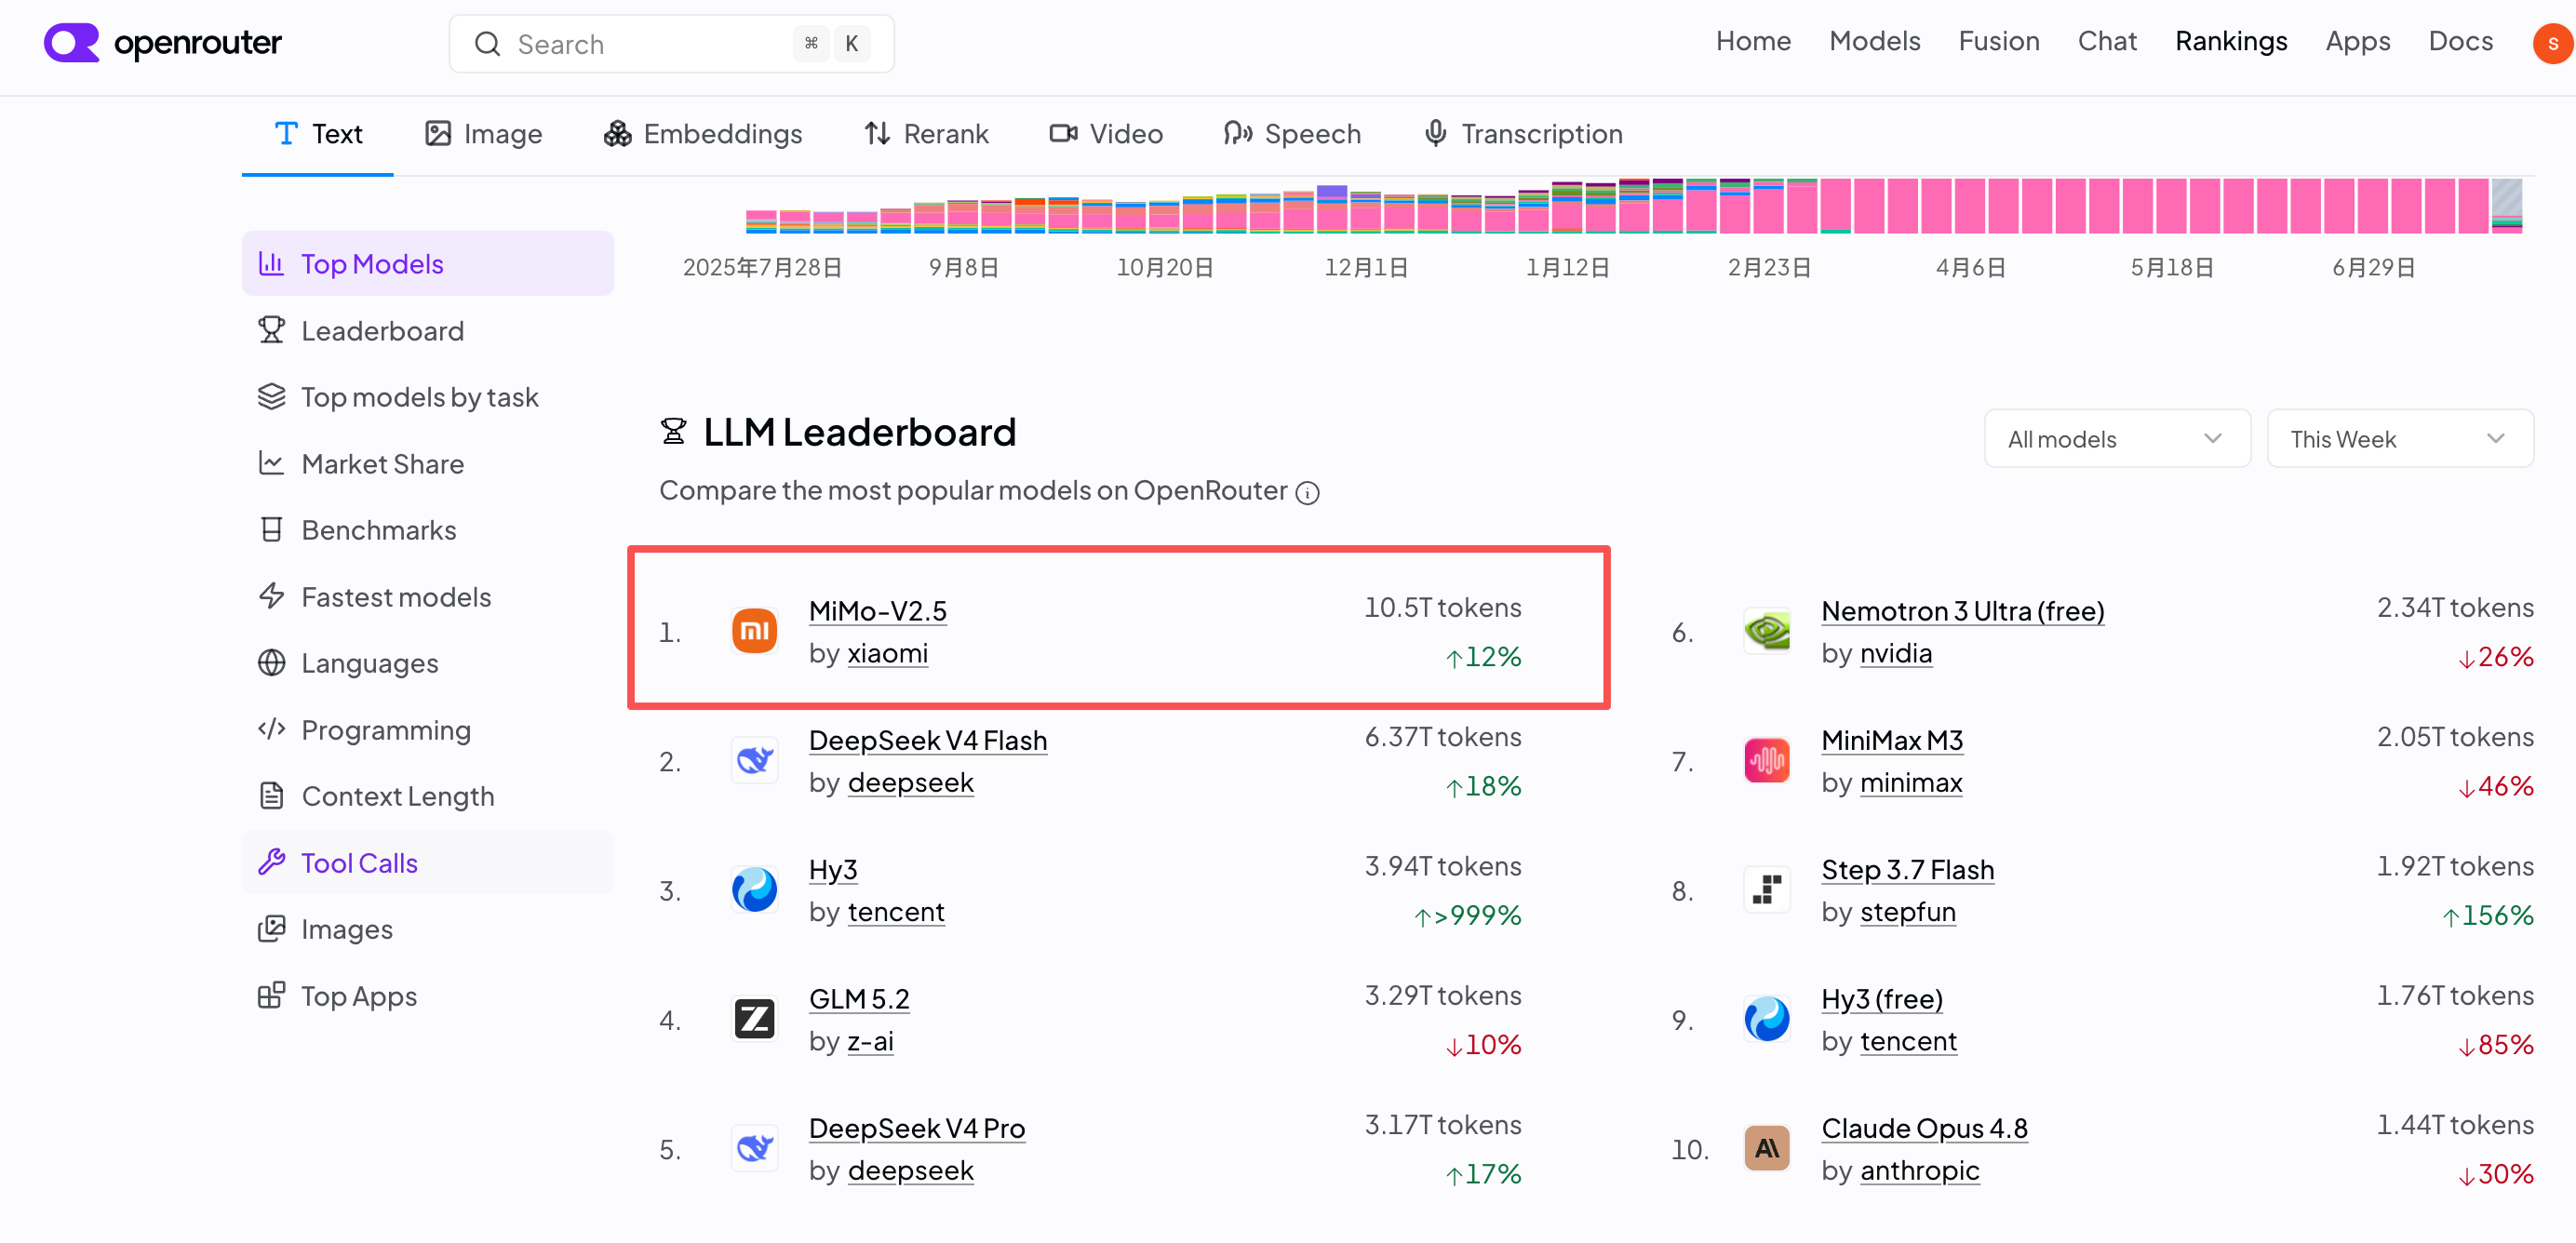This screenshot has width=2576, height=1243.
Task: Click the Tencent logo beside Hy3 (free)
Action: (x=1767, y=1019)
